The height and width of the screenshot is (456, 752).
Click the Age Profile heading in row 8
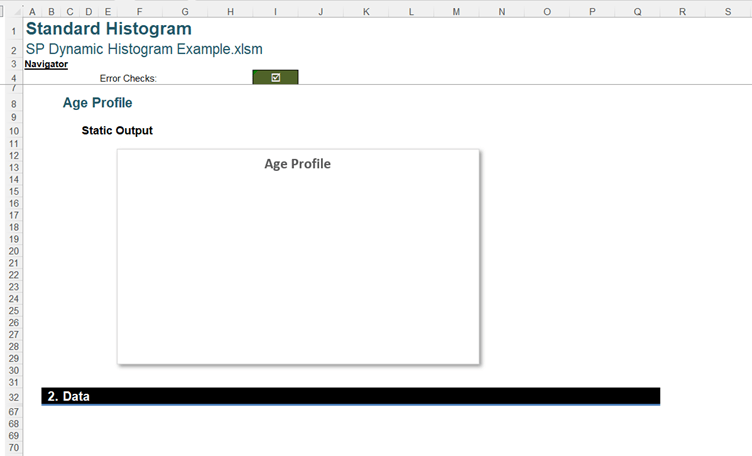tap(97, 103)
